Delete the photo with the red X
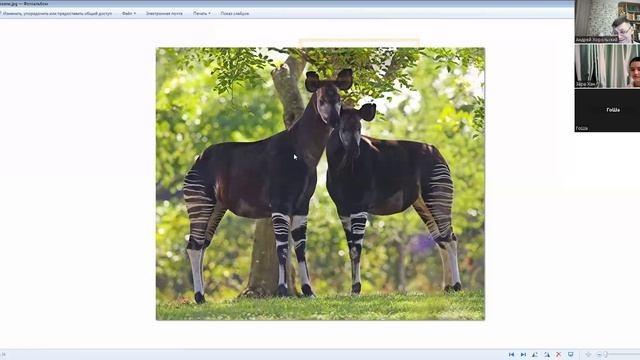Image resolution: width=640 pixels, height=360 pixels. tap(558, 355)
